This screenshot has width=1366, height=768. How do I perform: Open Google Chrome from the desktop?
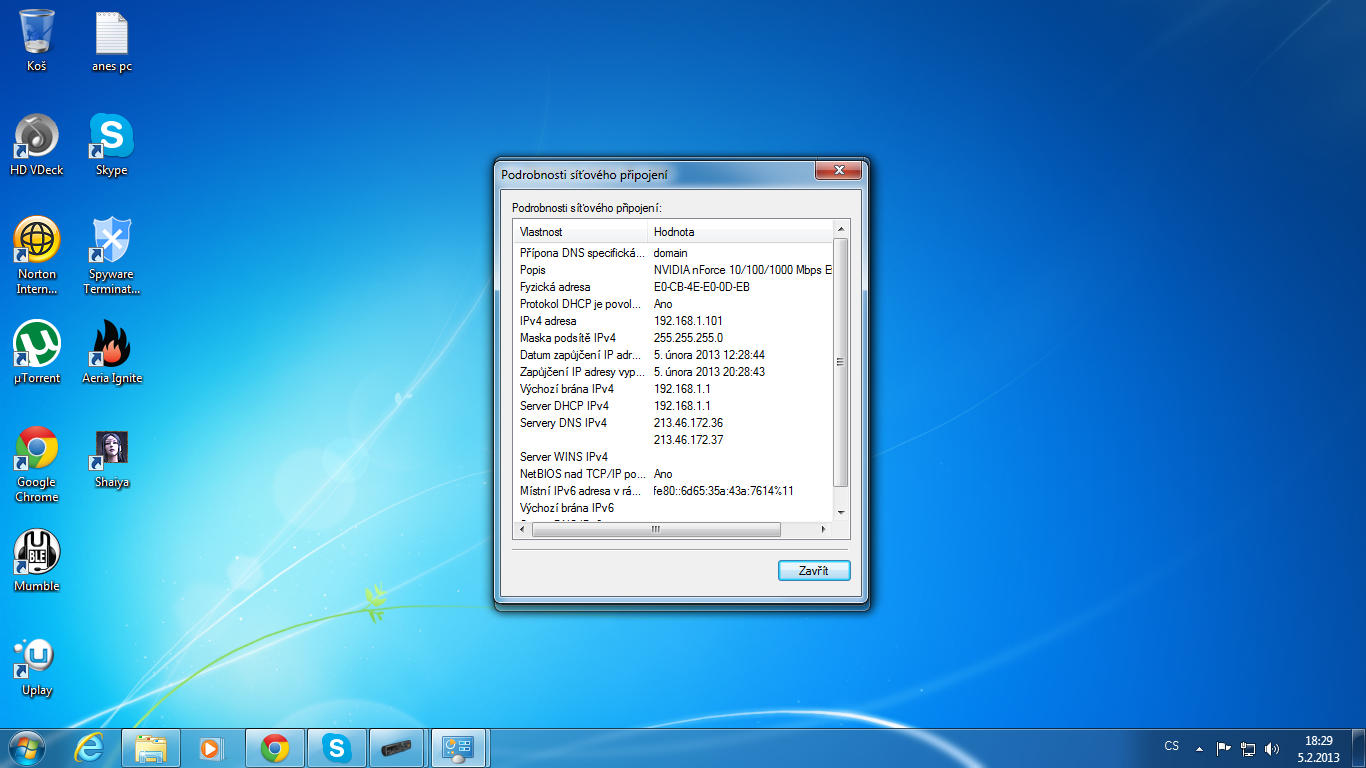[x=37, y=450]
